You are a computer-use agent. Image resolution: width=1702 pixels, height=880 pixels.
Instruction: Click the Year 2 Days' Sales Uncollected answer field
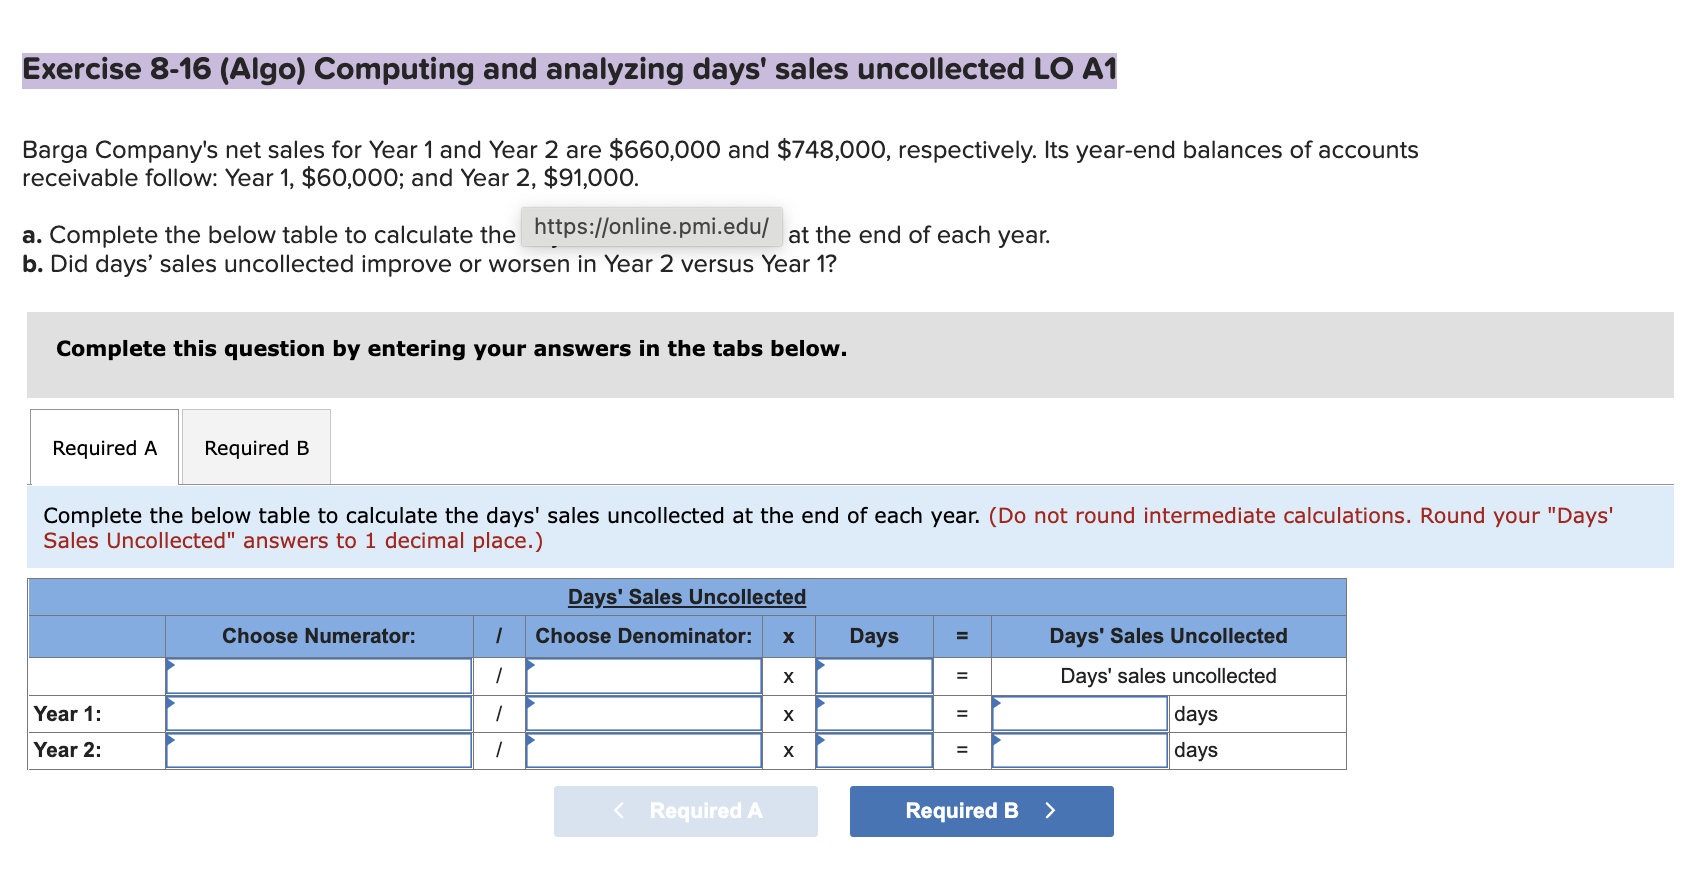pyautogui.click(x=1078, y=750)
